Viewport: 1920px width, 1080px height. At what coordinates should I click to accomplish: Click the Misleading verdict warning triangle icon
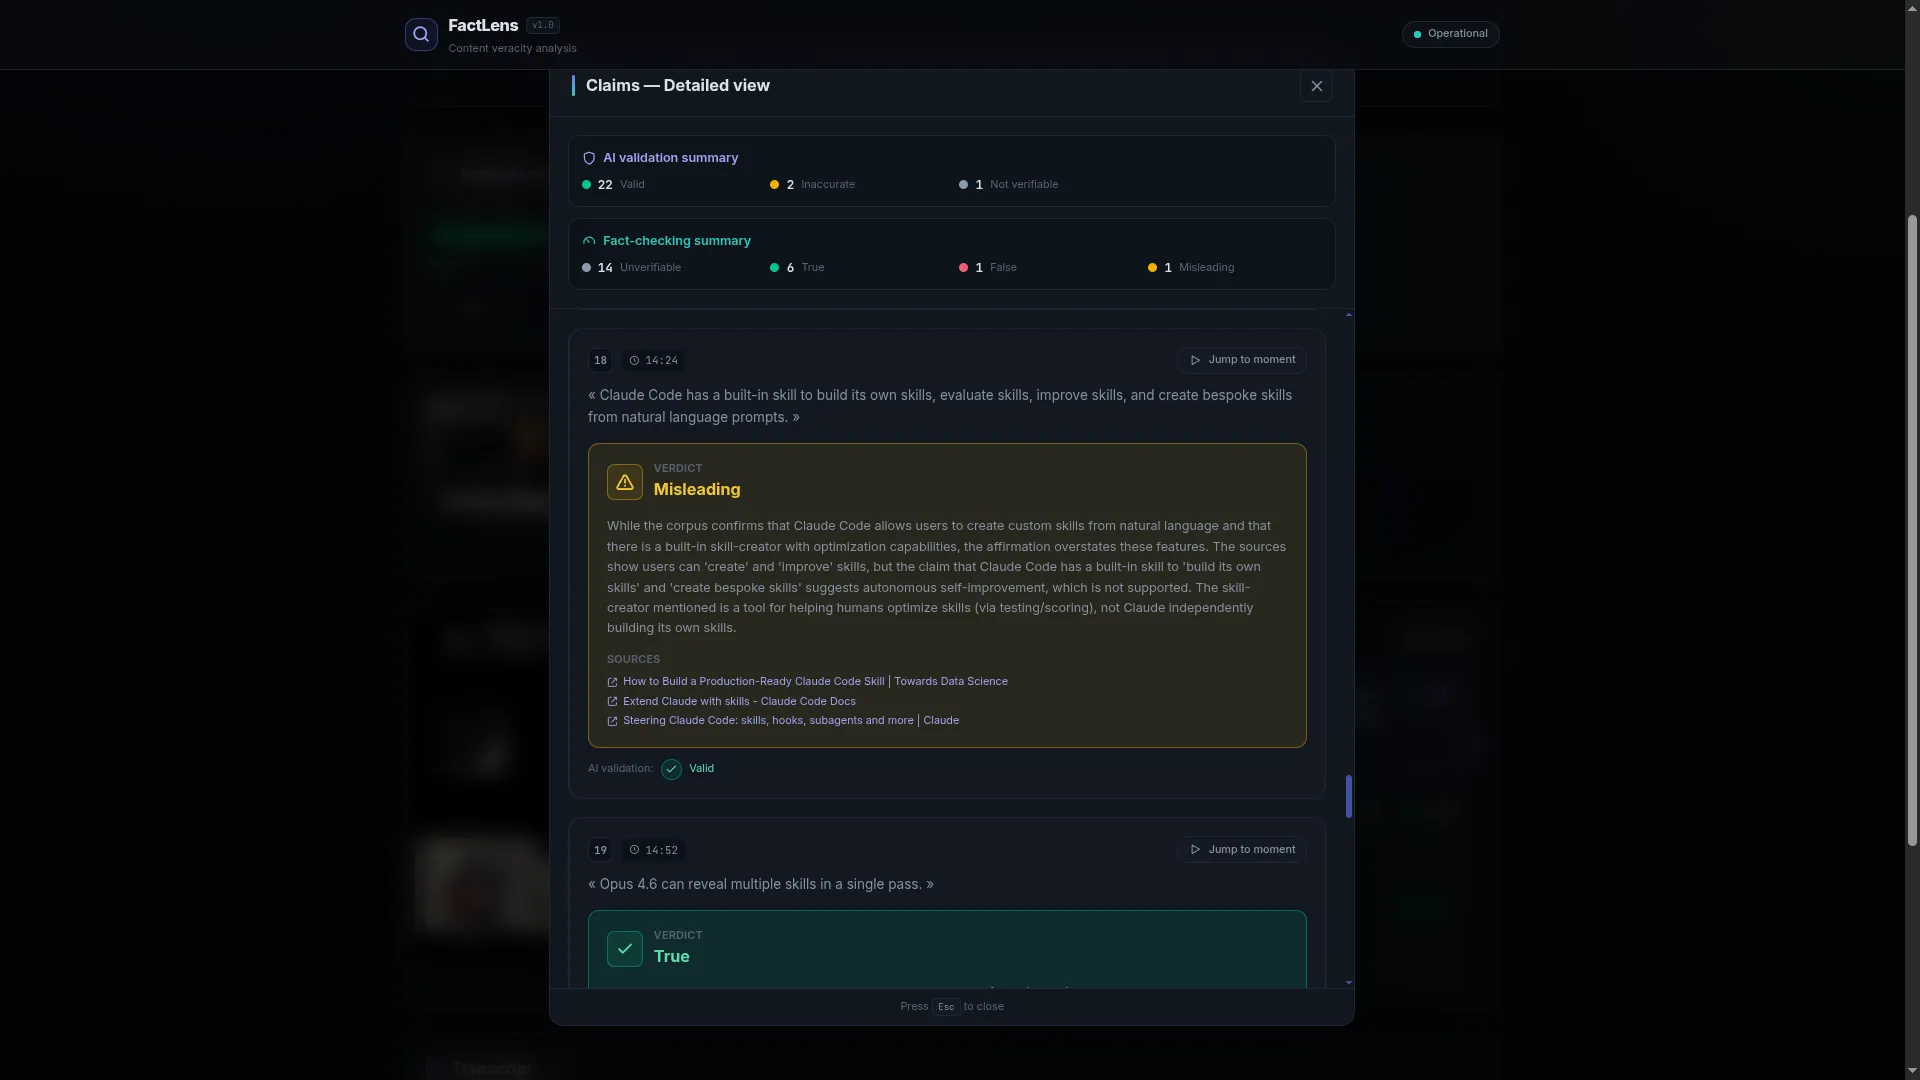(x=625, y=482)
